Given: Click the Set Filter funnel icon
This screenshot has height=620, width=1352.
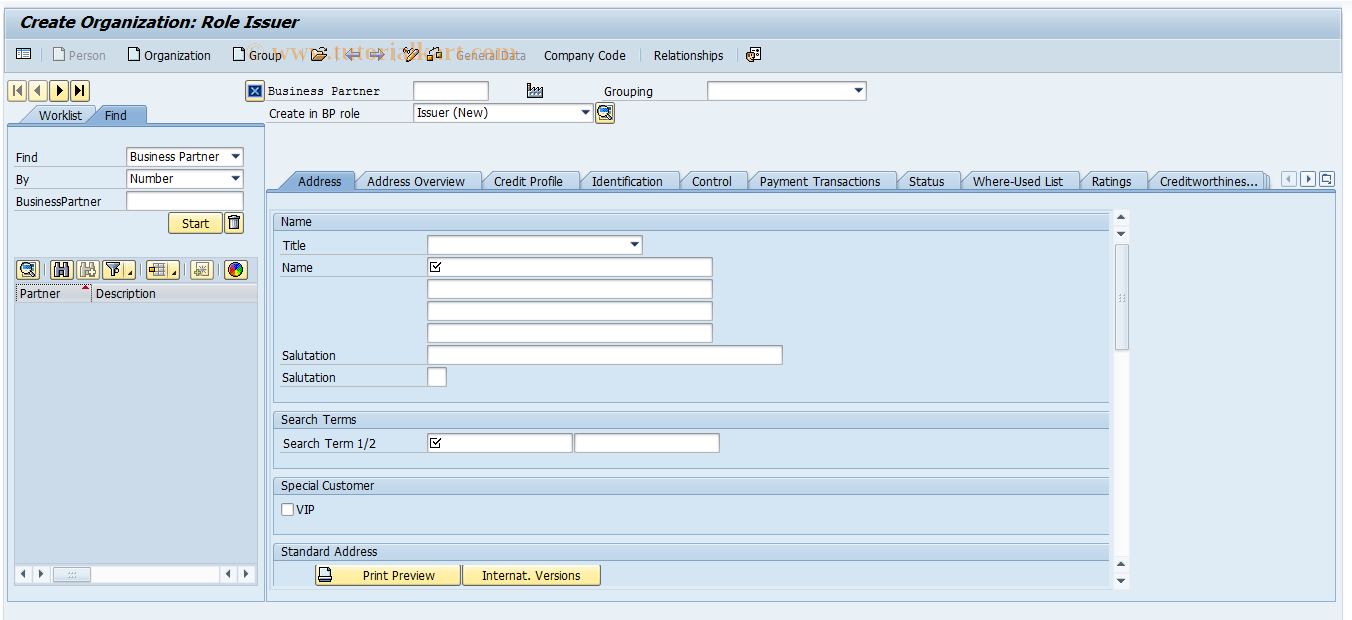Looking at the screenshot, I should 114,270.
